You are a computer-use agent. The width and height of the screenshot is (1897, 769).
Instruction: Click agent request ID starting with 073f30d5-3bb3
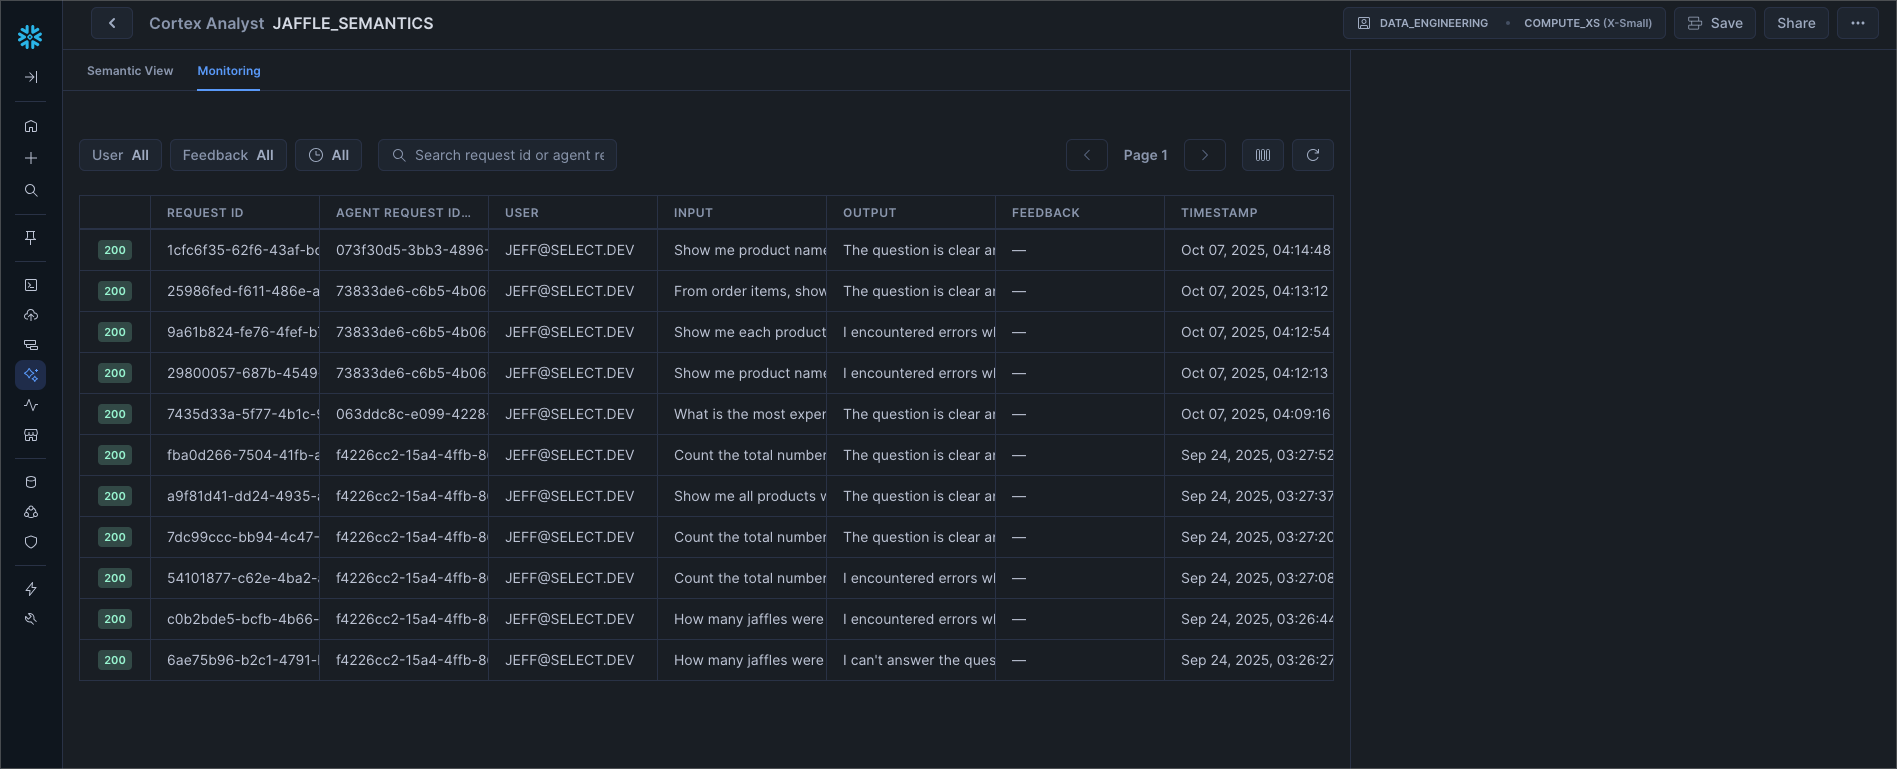(412, 250)
